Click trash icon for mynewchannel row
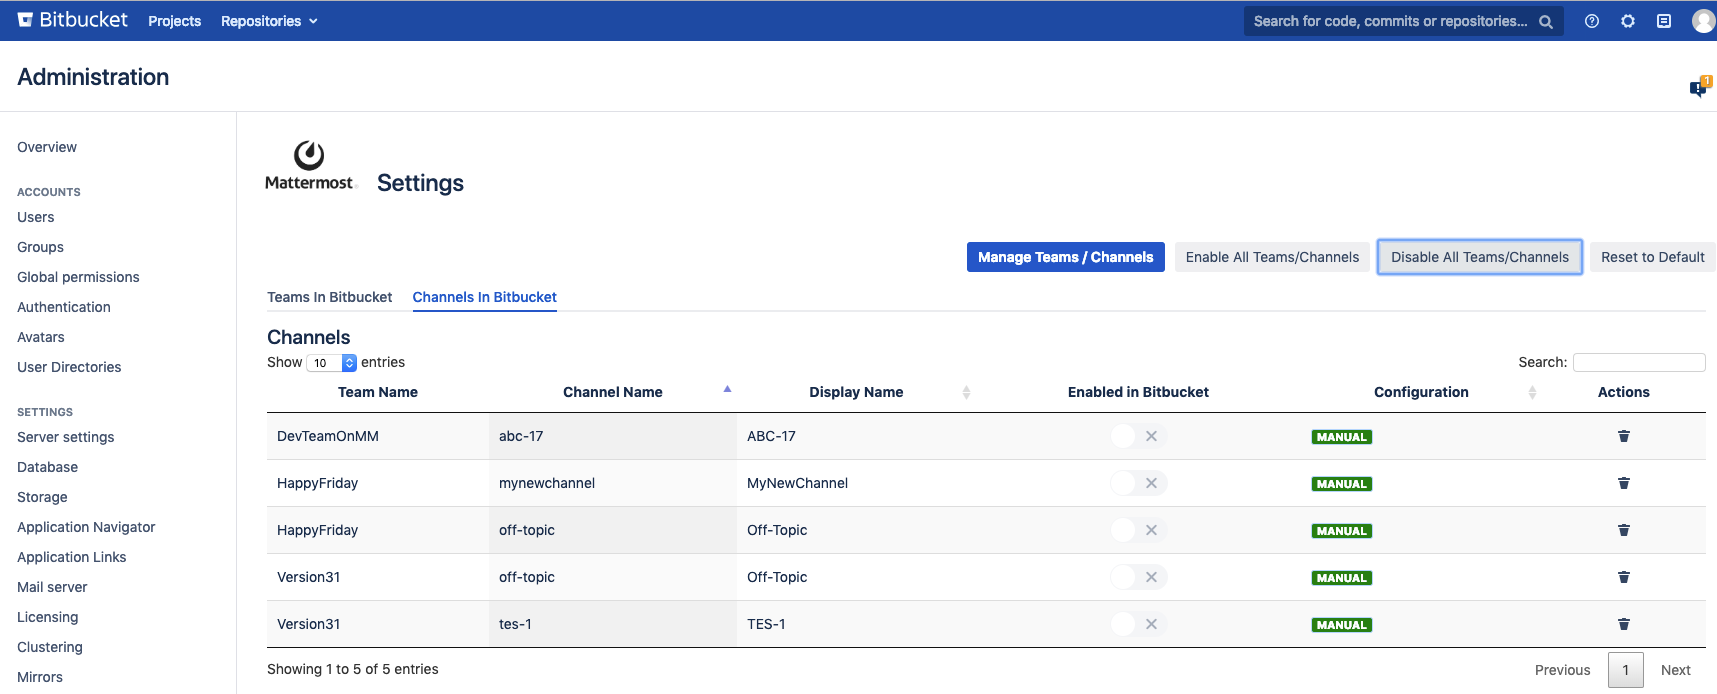The height and width of the screenshot is (694, 1717). pos(1623,483)
